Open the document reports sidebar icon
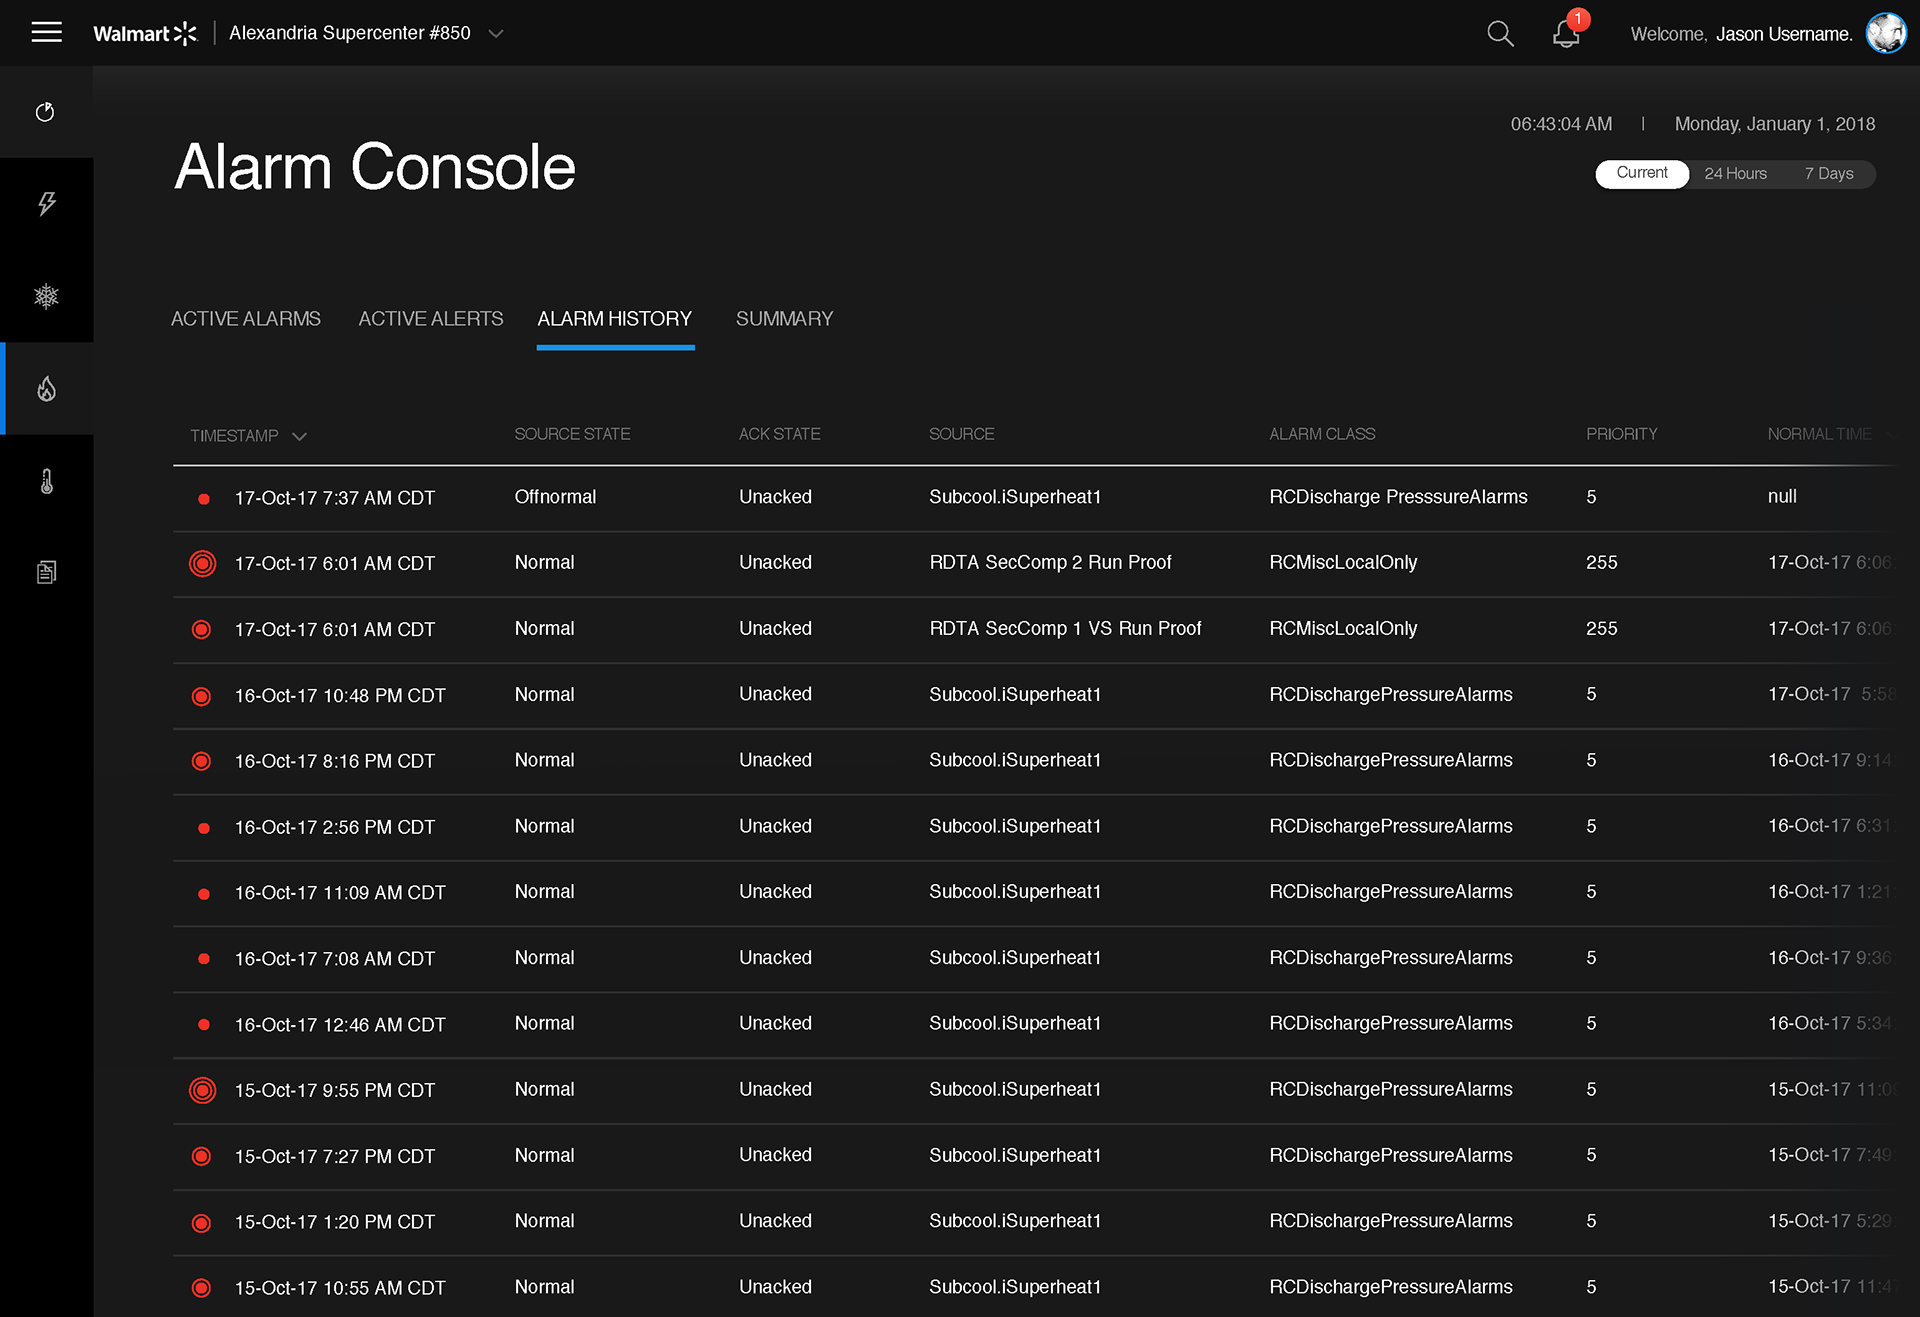The height and width of the screenshot is (1317, 1920). (46, 572)
